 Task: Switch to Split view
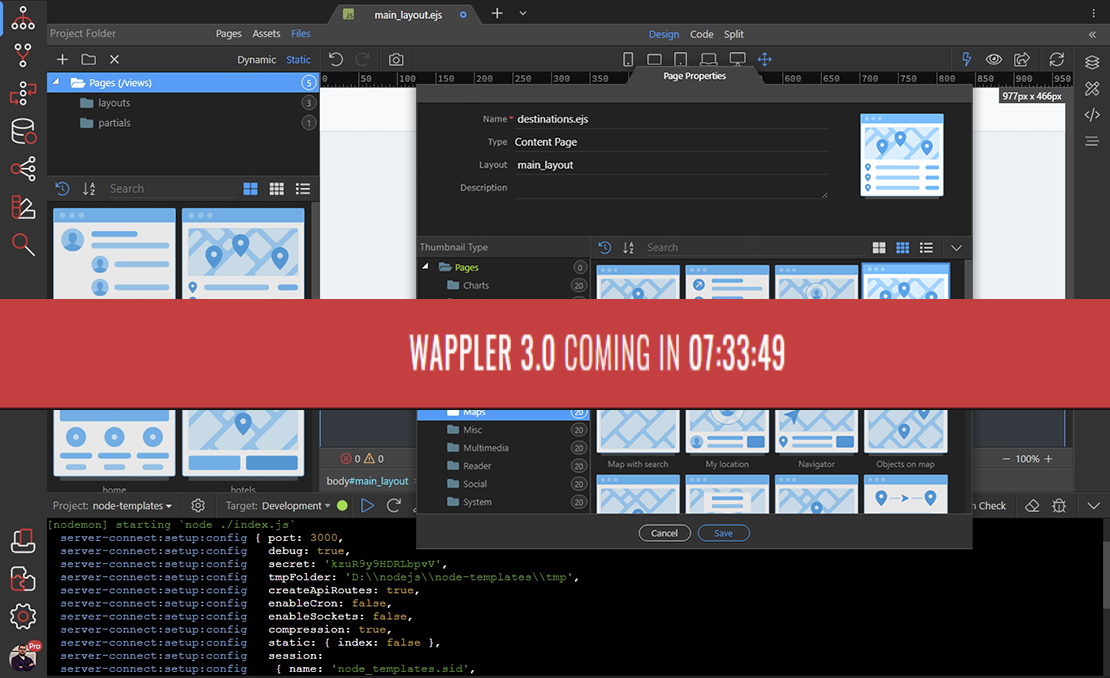pyautogui.click(x=733, y=34)
